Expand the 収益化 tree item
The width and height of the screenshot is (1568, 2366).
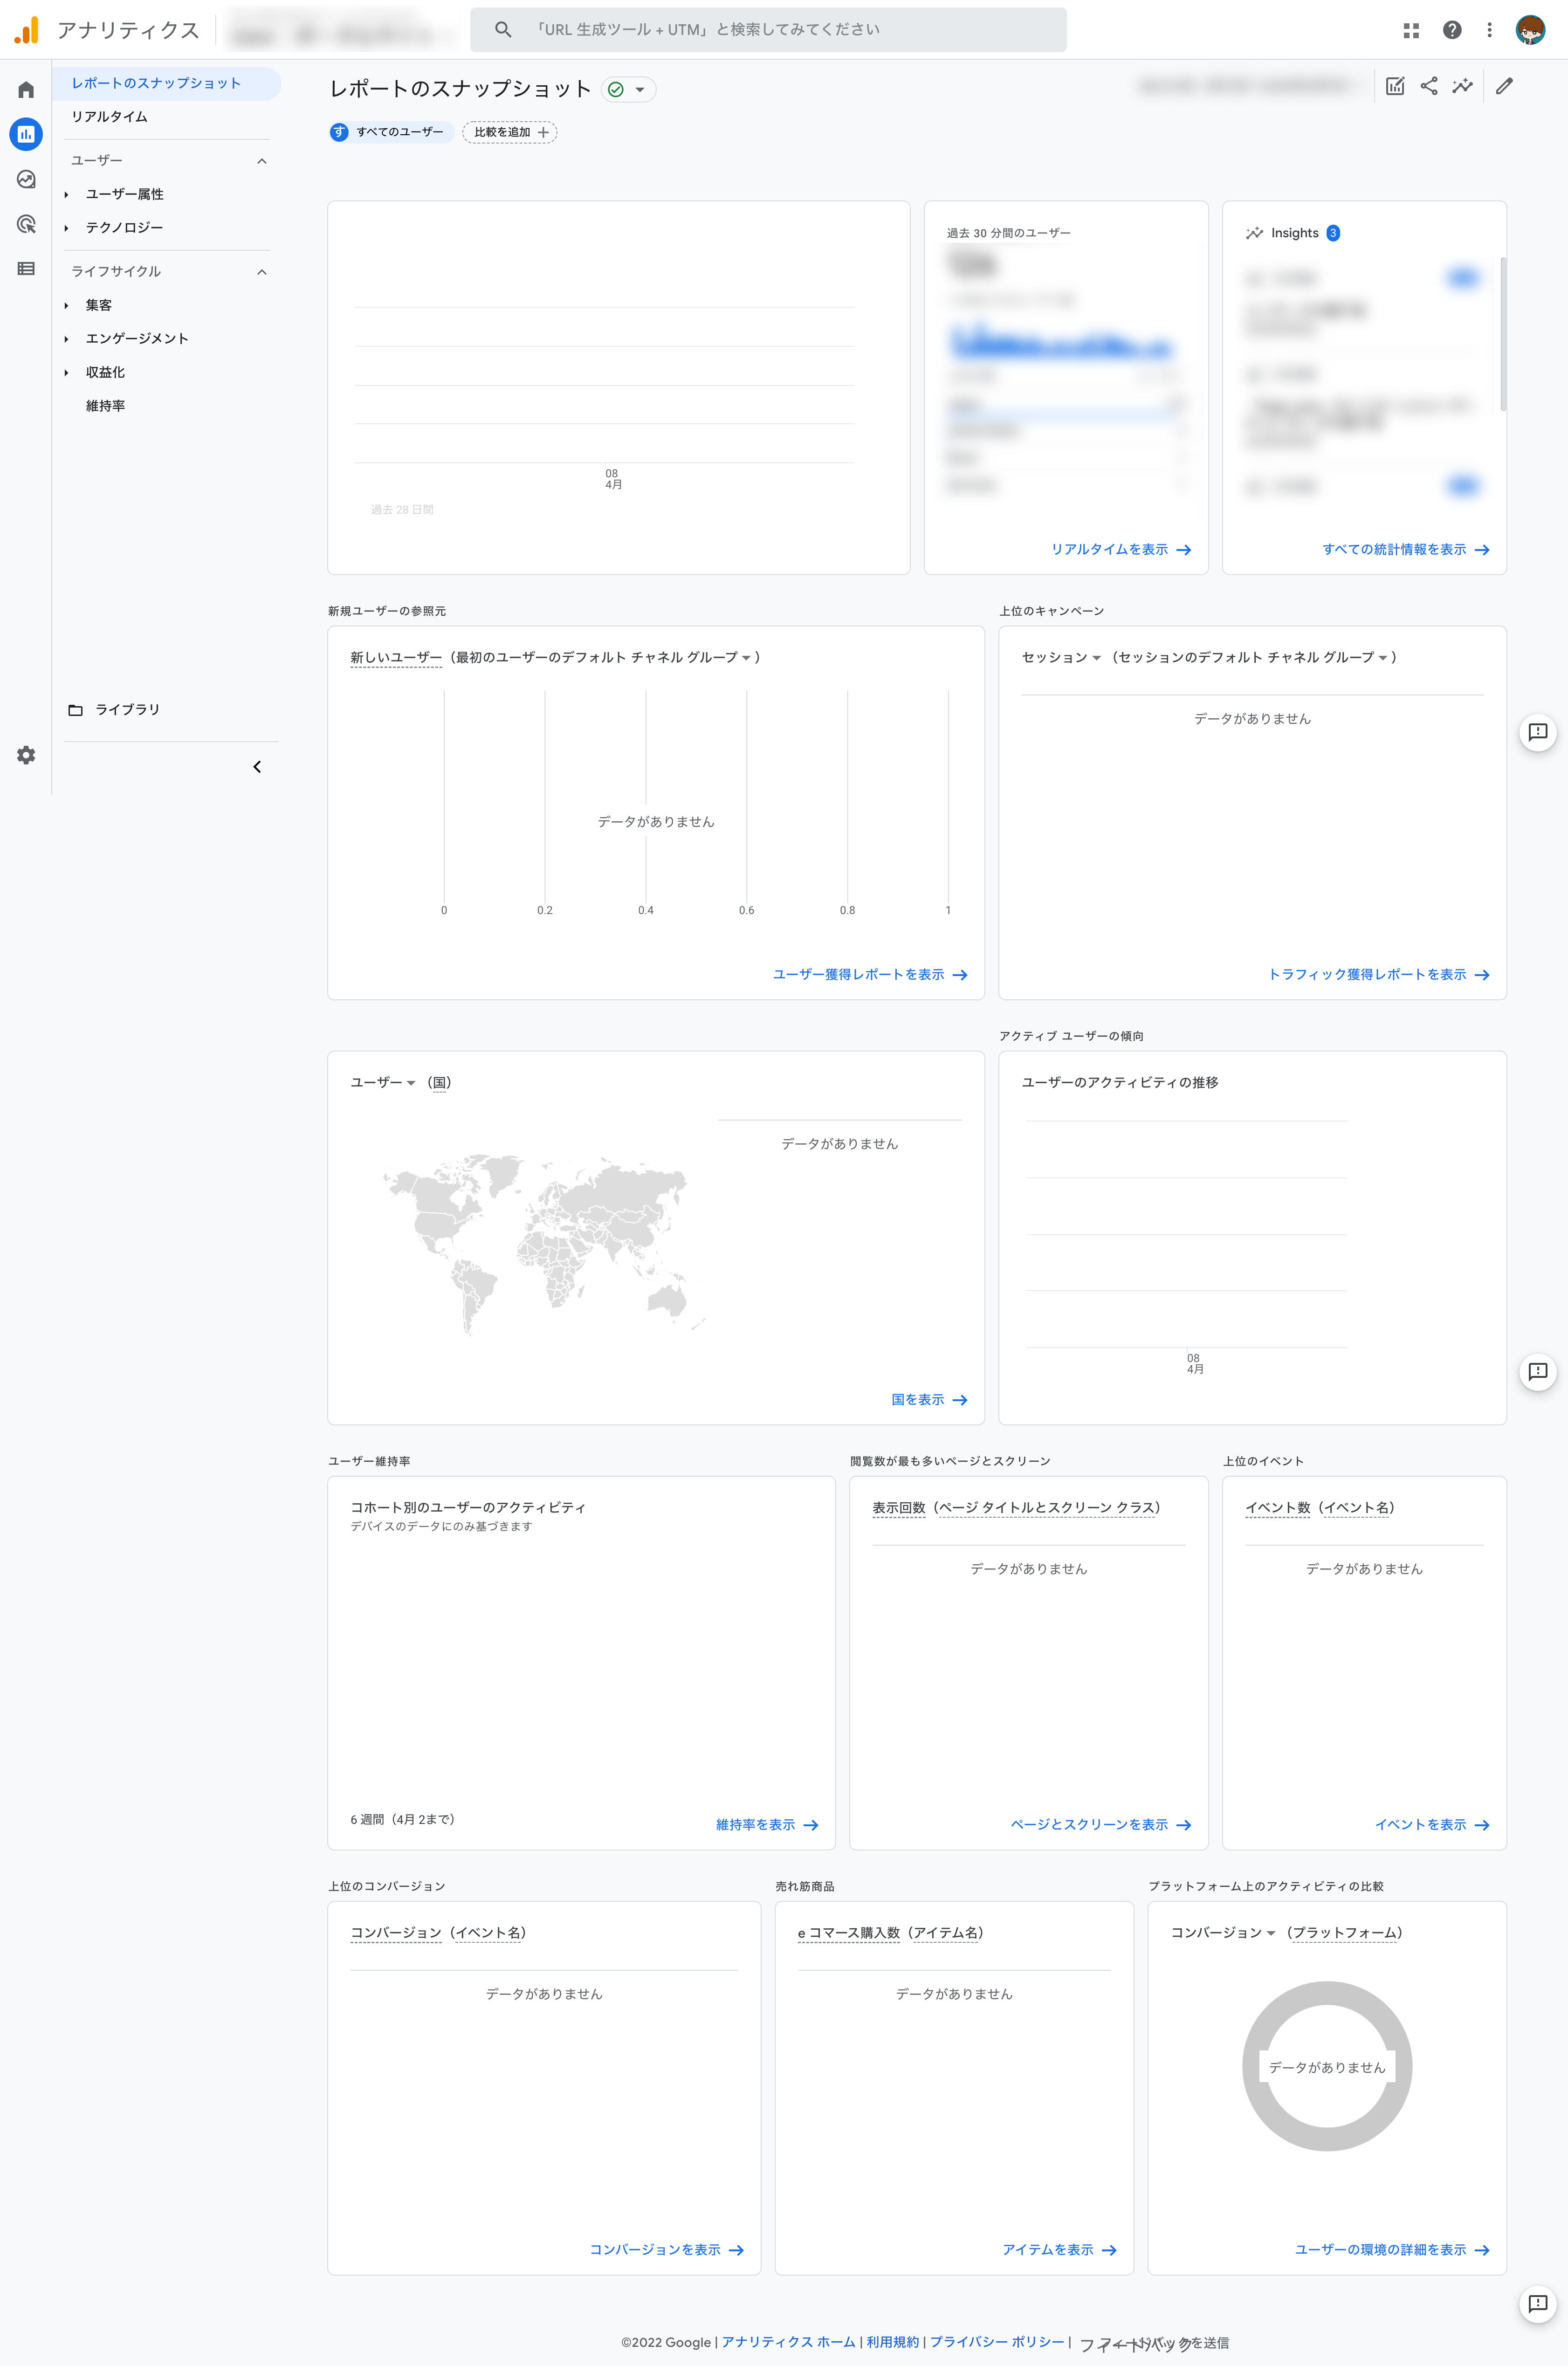click(66, 373)
